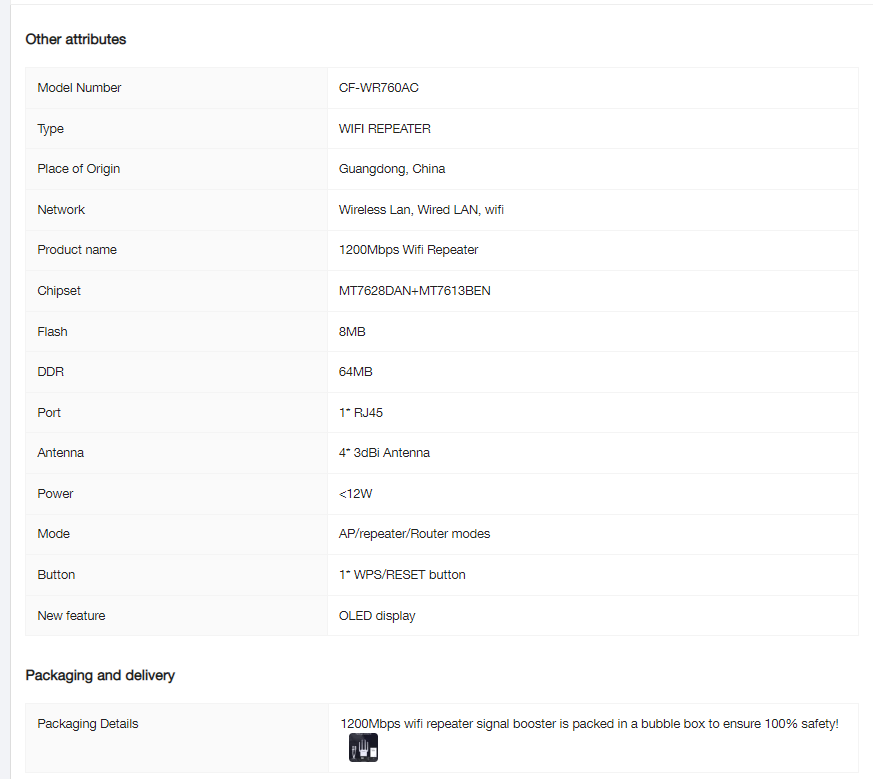Click the OLED display feature value
The width and height of the screenshot is (873, 779).
click(x=377, y=616)
